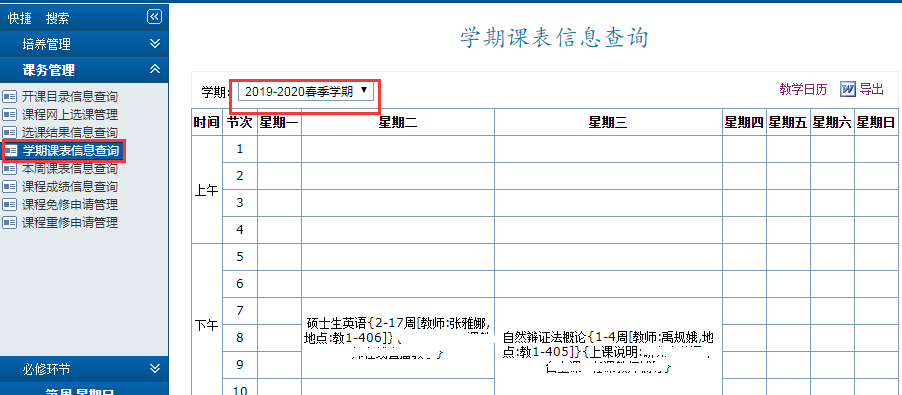
Task: Open 本周课表信息查询 menu item
Action: pyautogui.click(x=70, y=169)
